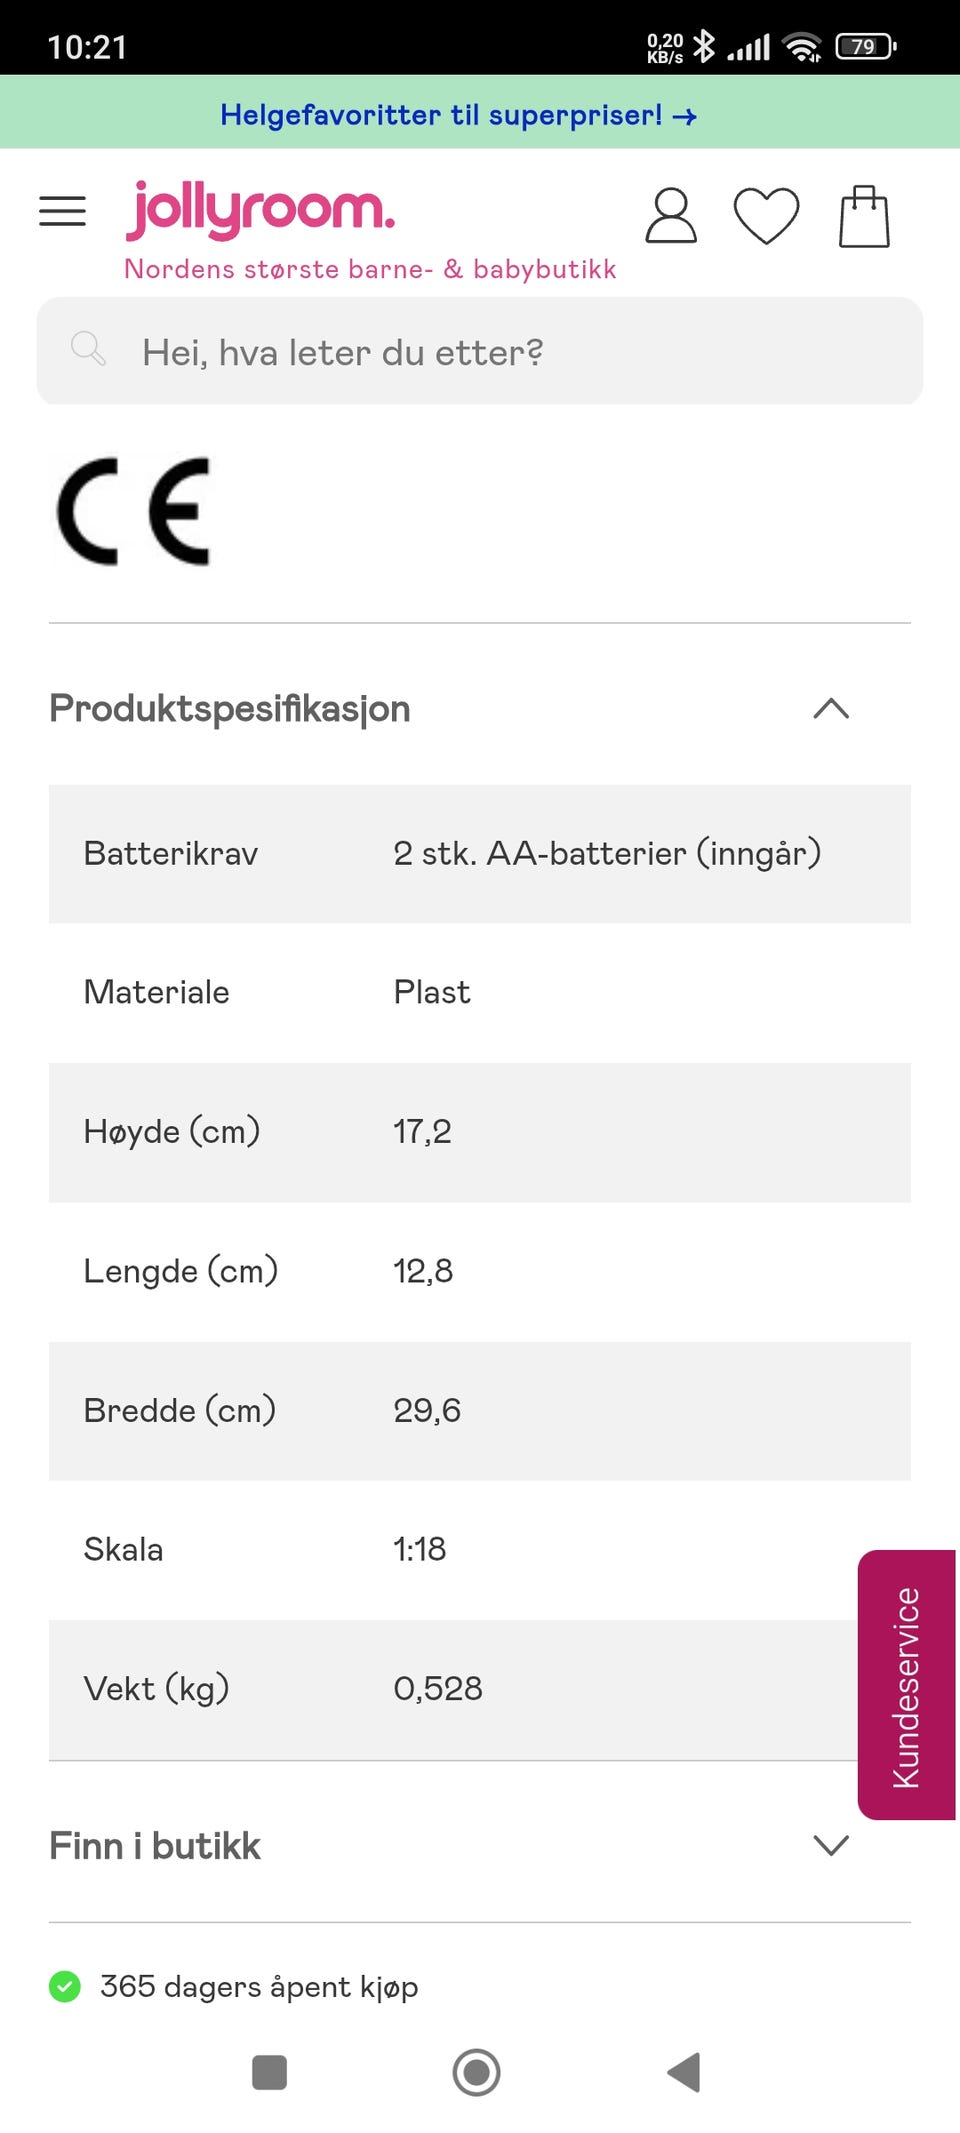The width and height of the screenshot is (960, 2133).
Task: Collapse the Produktspesifikasjon section chevron
Action: pos(831,709)
